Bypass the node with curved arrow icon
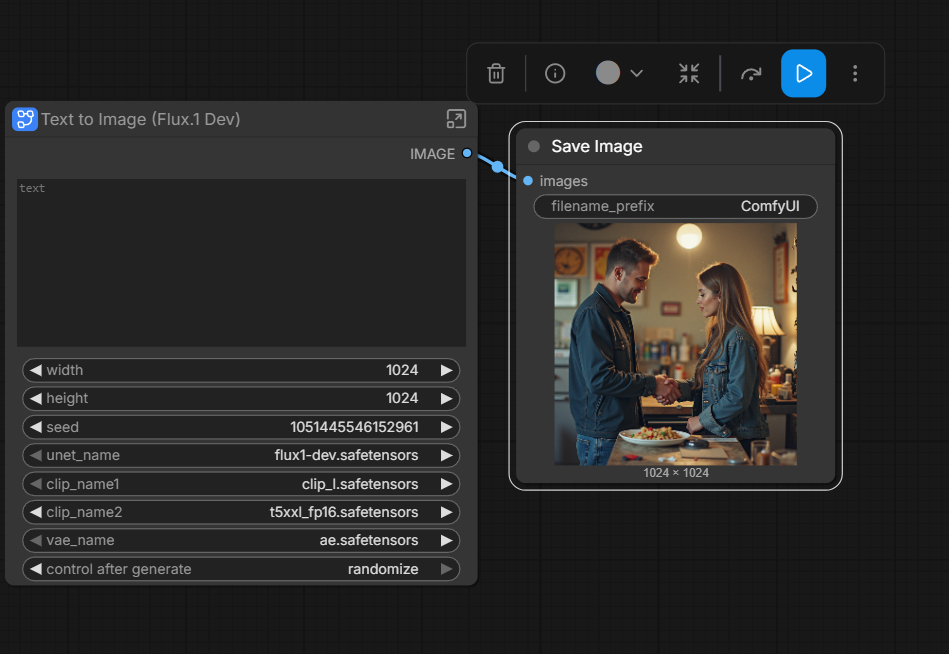This screenshot has height=654, width=949. [x=751, y=73]
